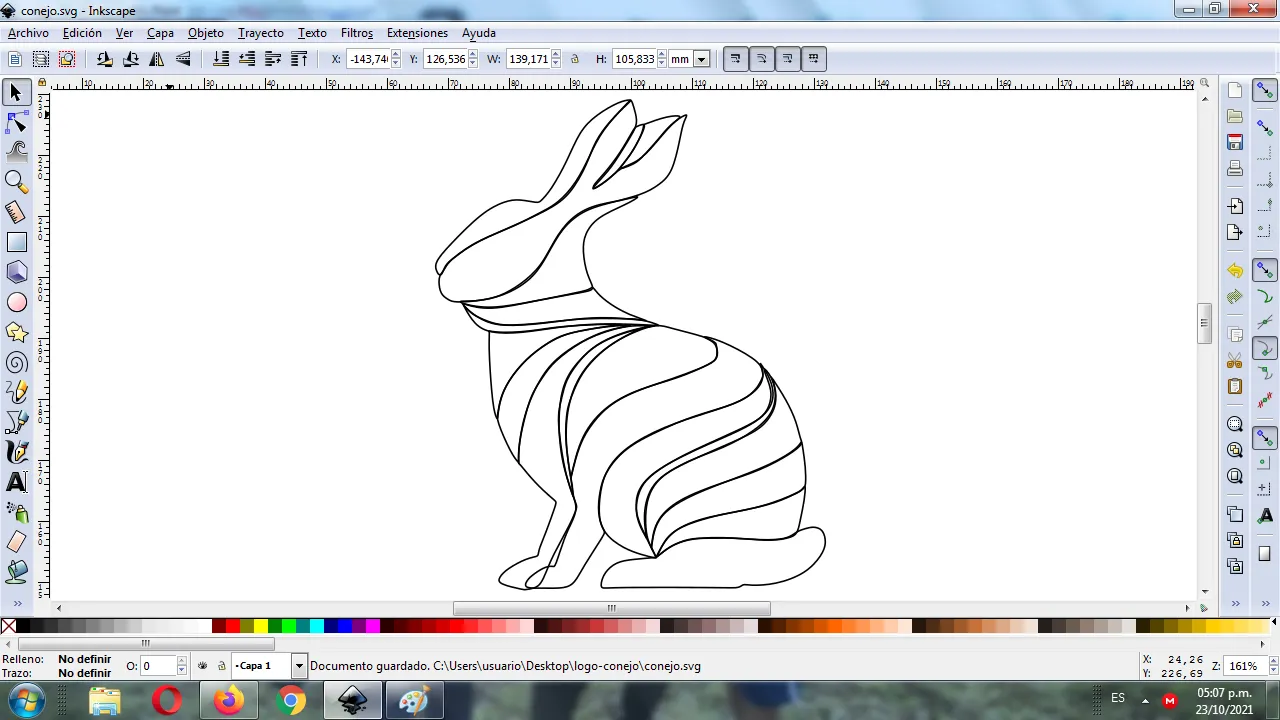Click Select all in all layers icon
The width and height of the screenshot is (1280, 720).
click(x=41, y=59)
